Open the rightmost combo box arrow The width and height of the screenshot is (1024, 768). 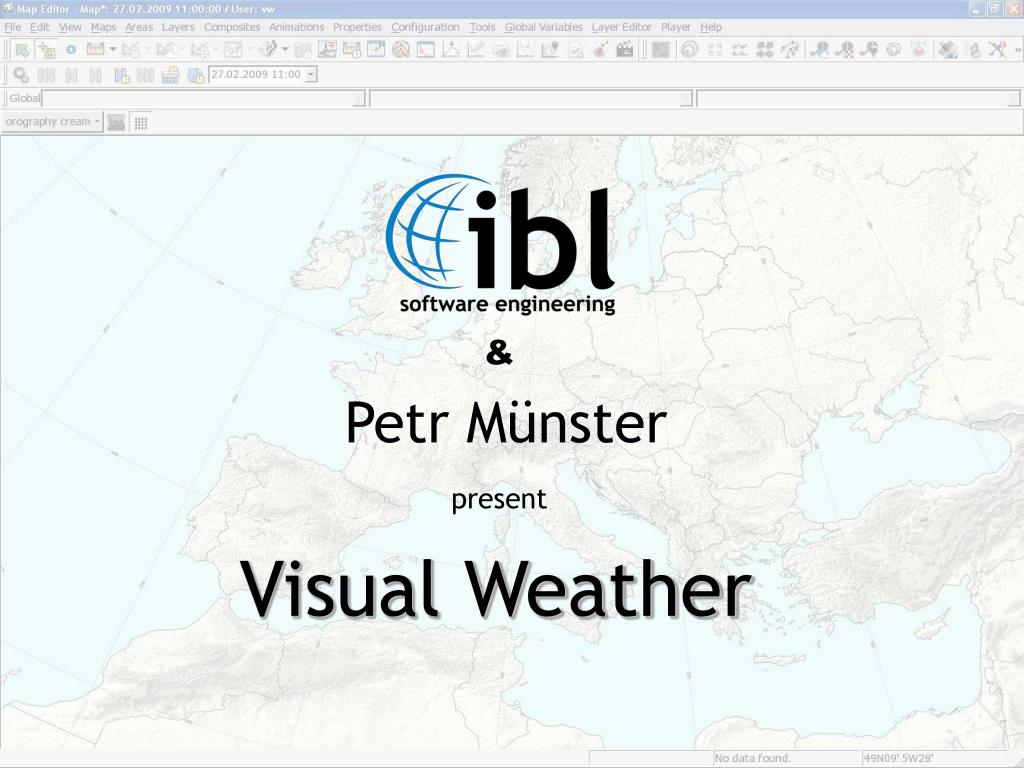(x=1014, y=99)
